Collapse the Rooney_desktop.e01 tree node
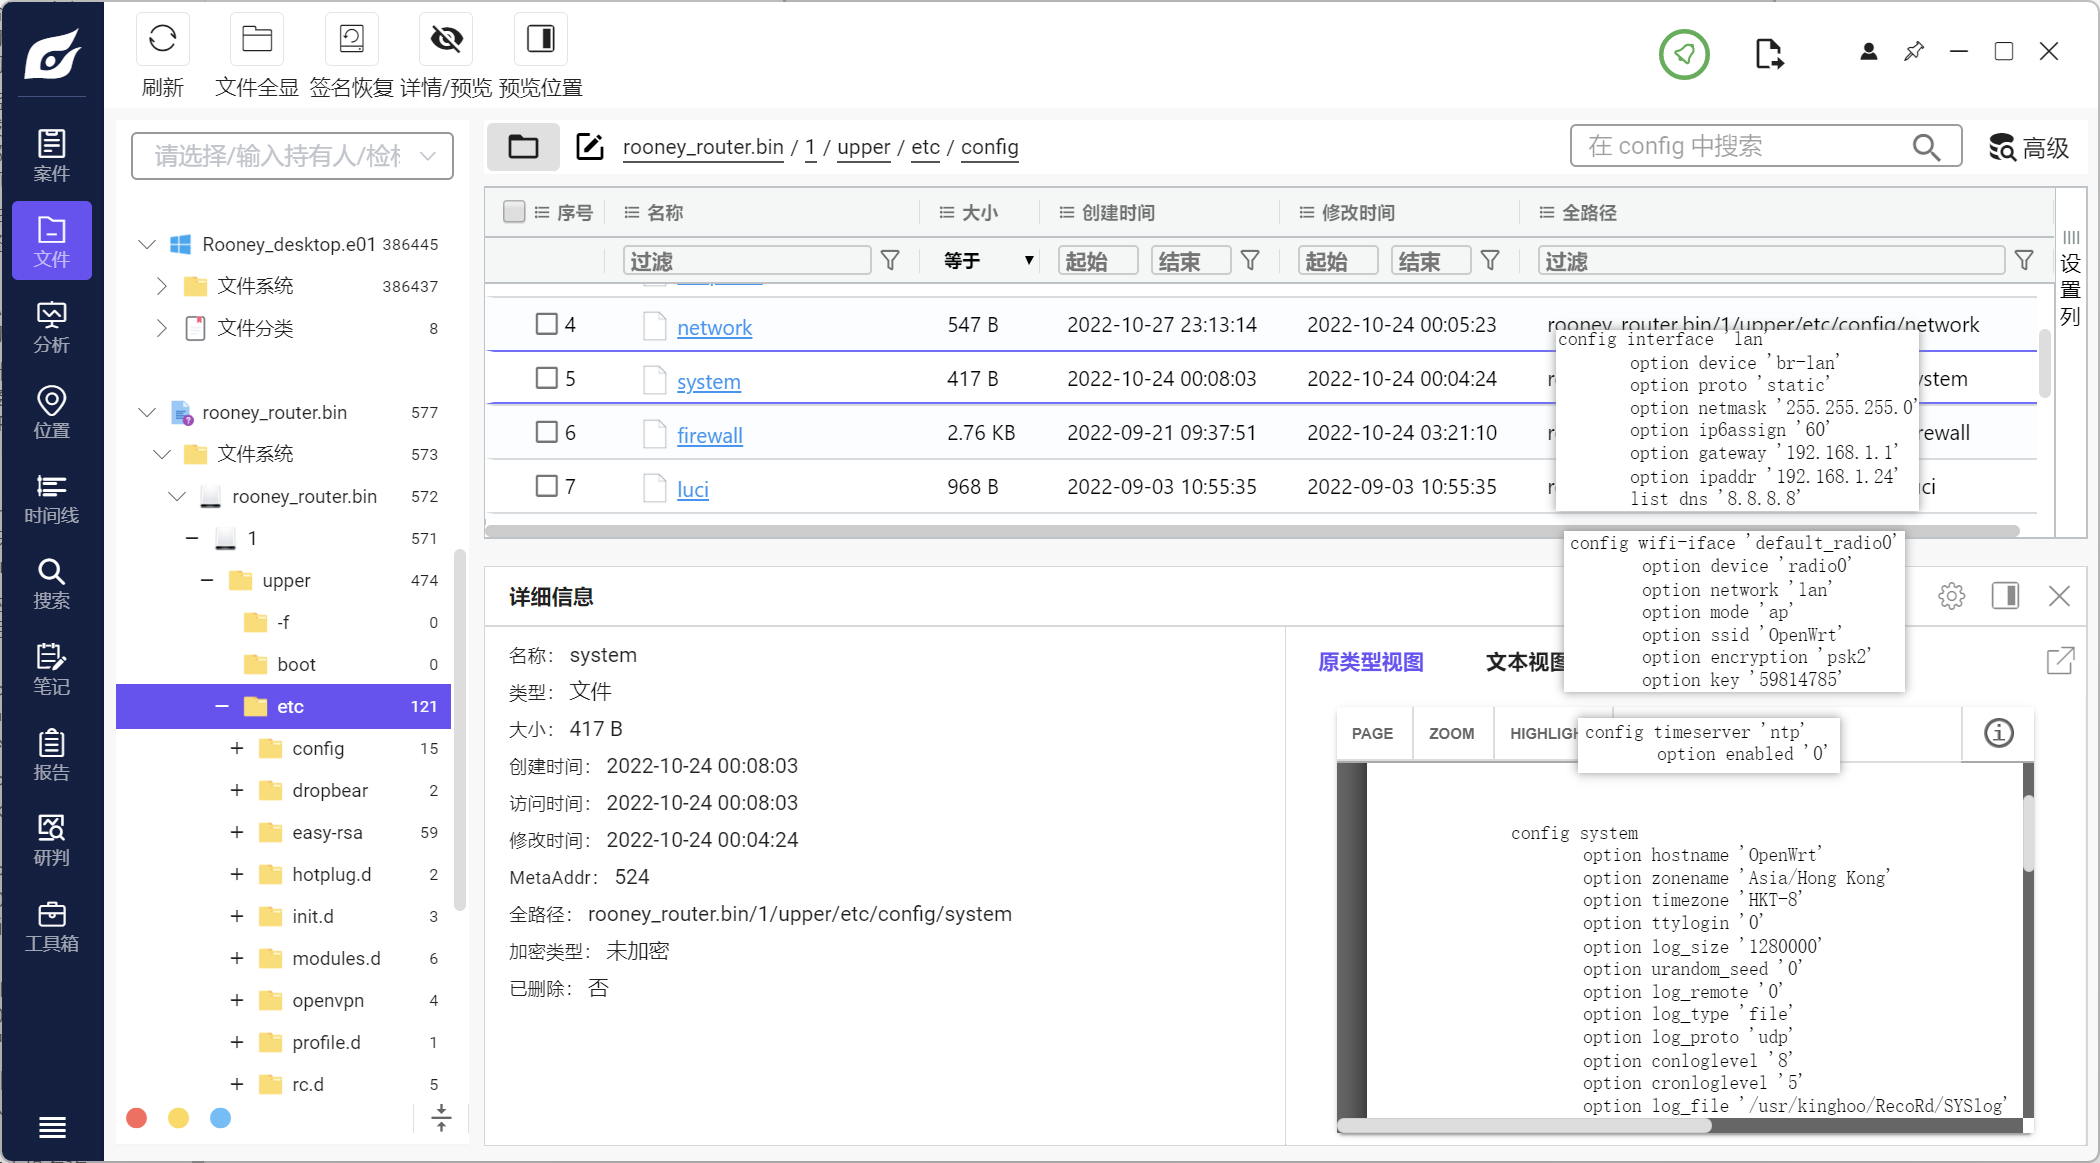The height and width of the screenshot is (1163, 2100). click(147, 244)
